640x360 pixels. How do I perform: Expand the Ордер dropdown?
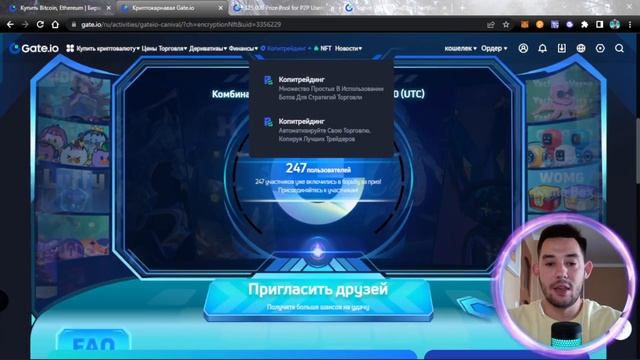(x=494, y=49)
